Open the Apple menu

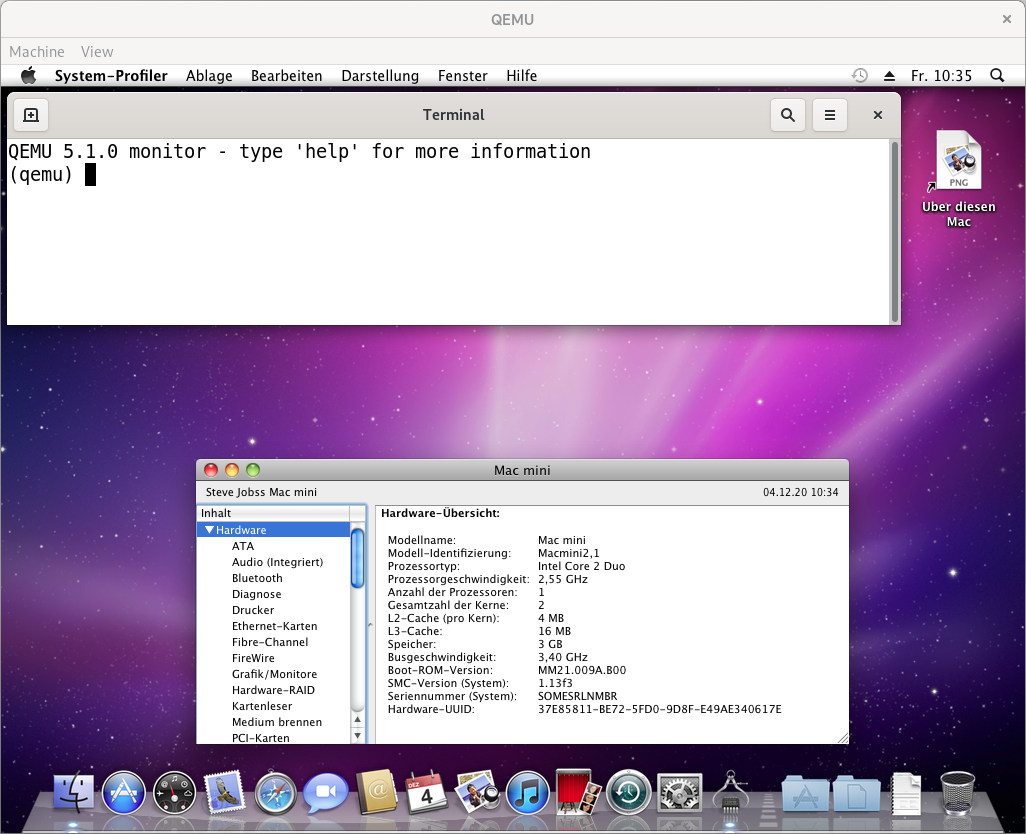[x=29, y=75]
